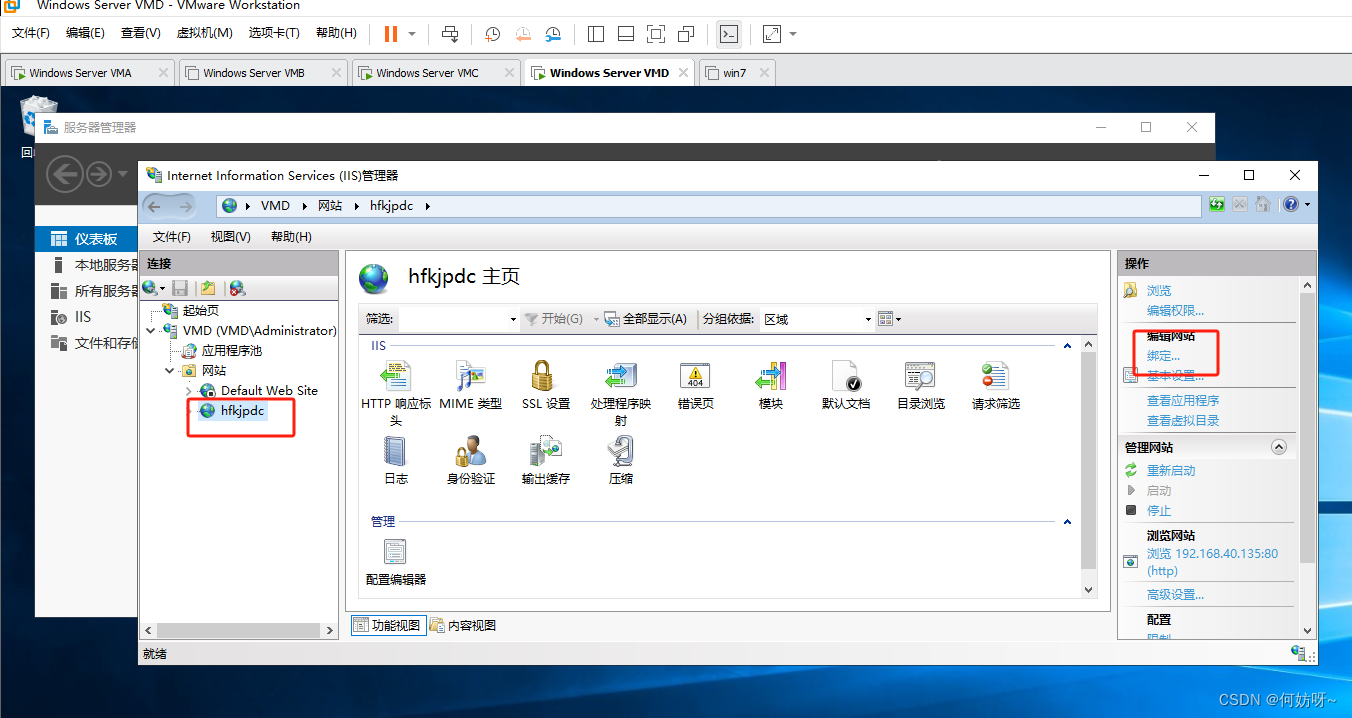Click the 绑定... link
Viewport: 1352px width, 718px height.
click(x=1163, y=356)
